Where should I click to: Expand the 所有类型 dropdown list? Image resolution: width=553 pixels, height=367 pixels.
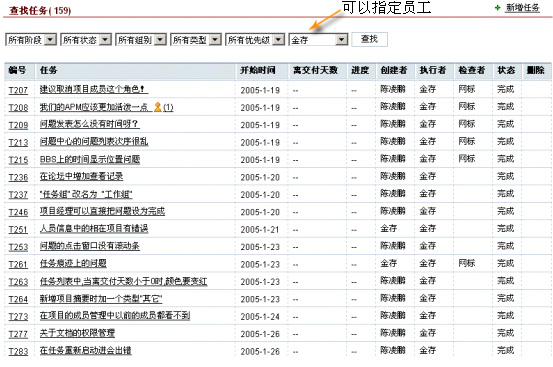196,40
